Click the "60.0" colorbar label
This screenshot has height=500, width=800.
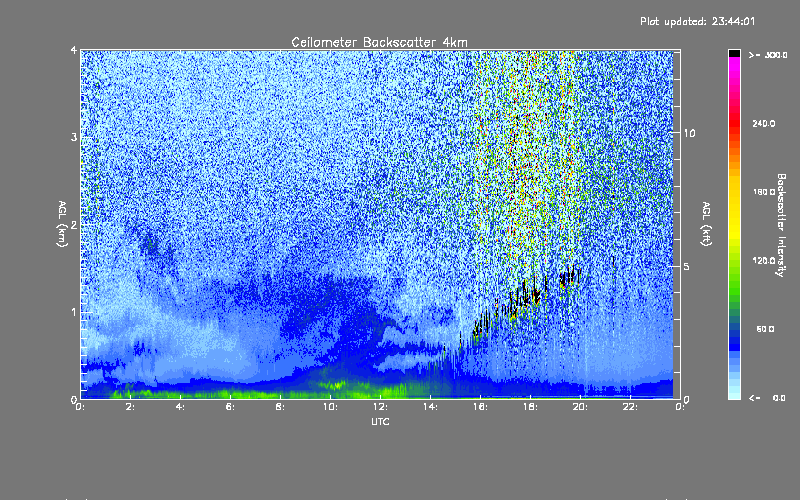coord(765,329)
